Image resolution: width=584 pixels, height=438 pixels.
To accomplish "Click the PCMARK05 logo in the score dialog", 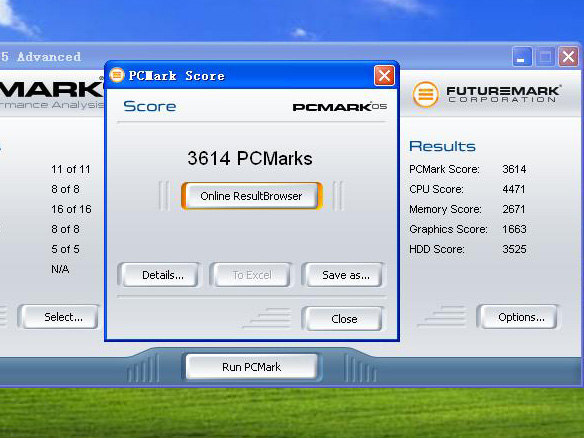I will pos(339,107).
